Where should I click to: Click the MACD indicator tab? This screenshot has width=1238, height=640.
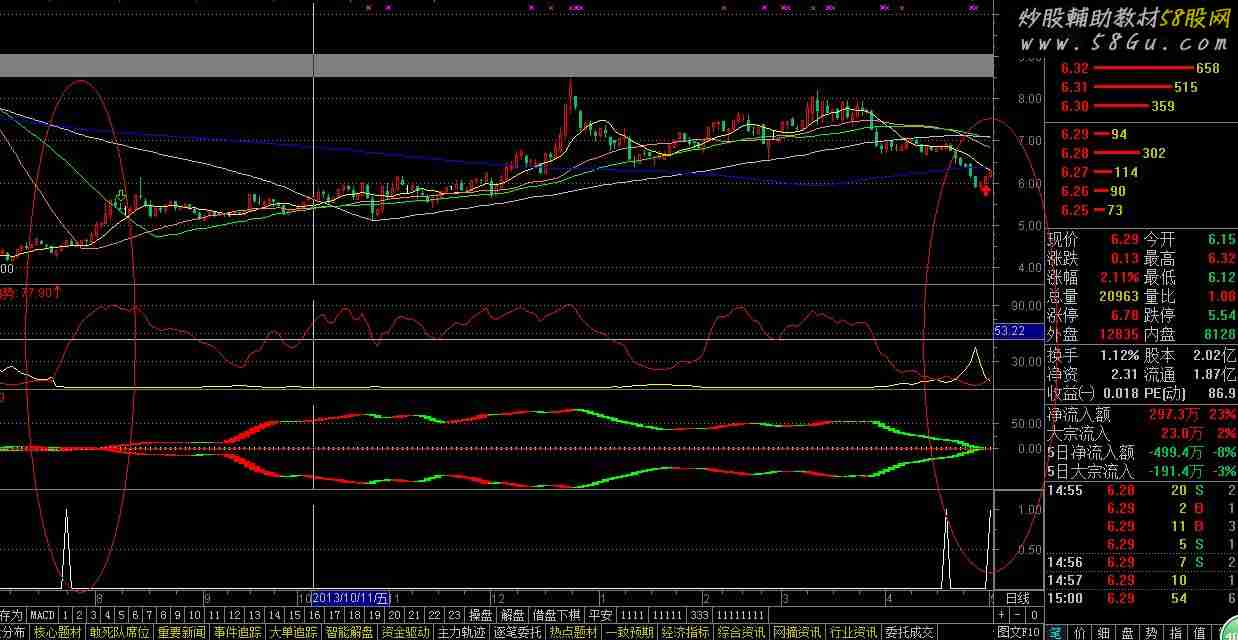point(41,614)
